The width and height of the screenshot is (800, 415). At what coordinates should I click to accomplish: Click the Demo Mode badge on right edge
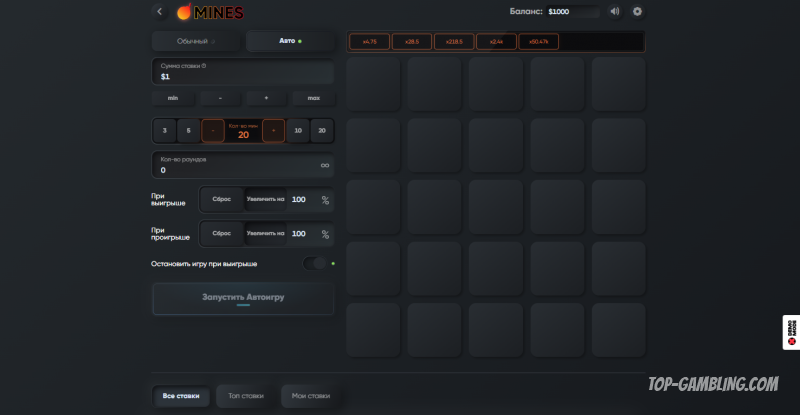pos(790,332)
